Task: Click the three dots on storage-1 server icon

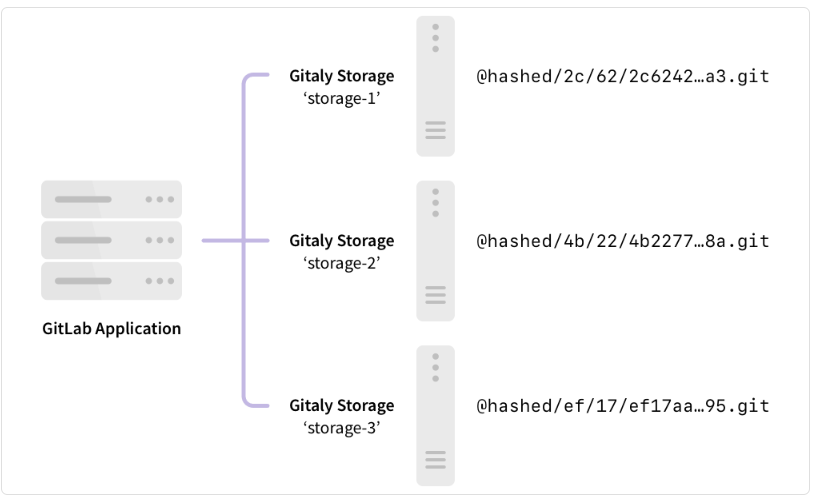Action: pos(435,37)
